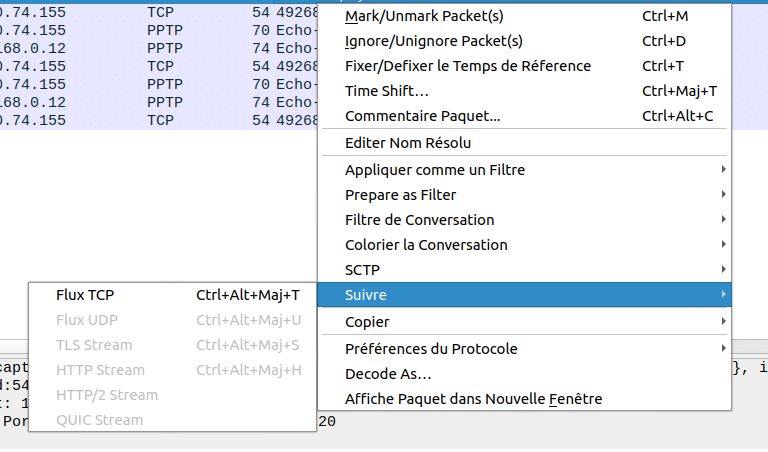768x452 pixels.
Task: Expand Appliquer comme un Filtre submenu
Action: click(434, 170)
